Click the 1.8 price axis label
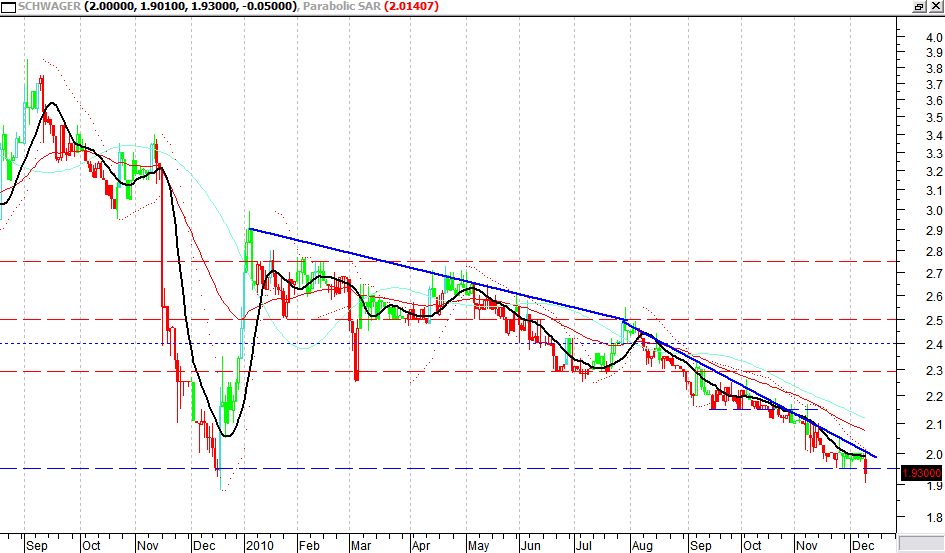Screen dimensions: 945x553 [x=934, y=517]
